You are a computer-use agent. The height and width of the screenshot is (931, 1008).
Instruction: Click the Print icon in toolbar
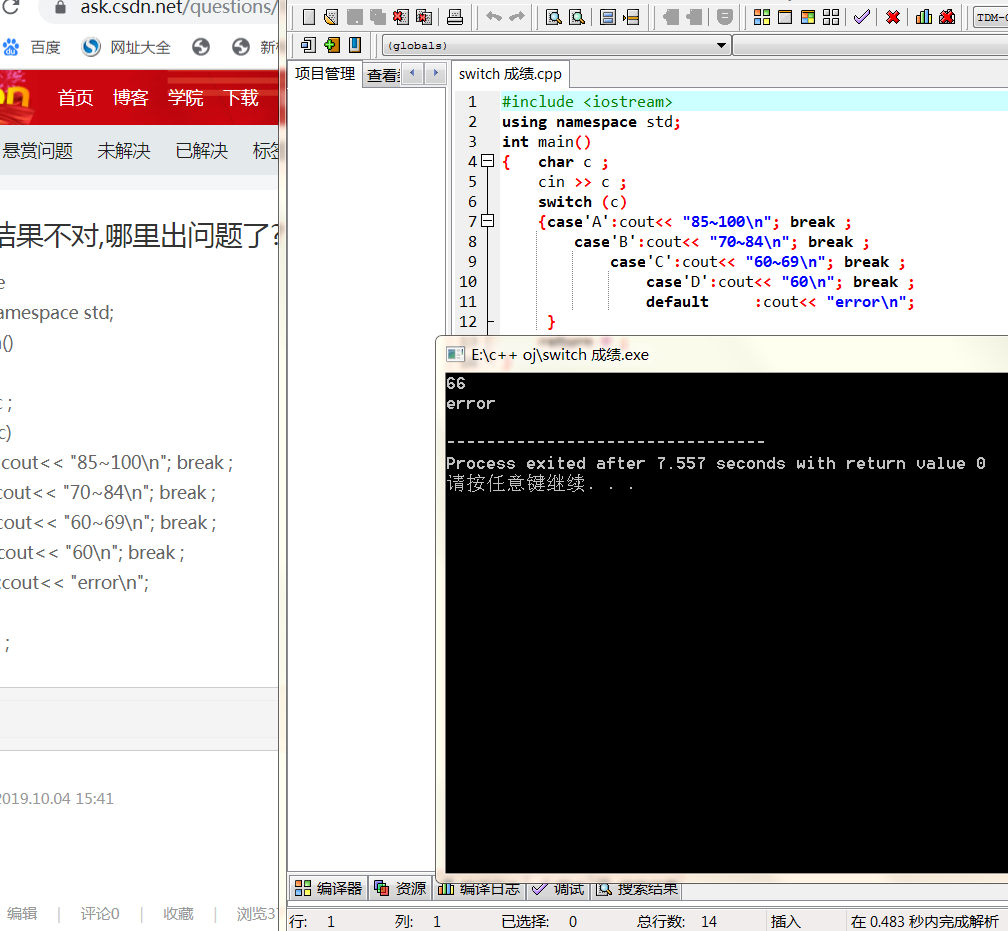(x=454, y=17)
